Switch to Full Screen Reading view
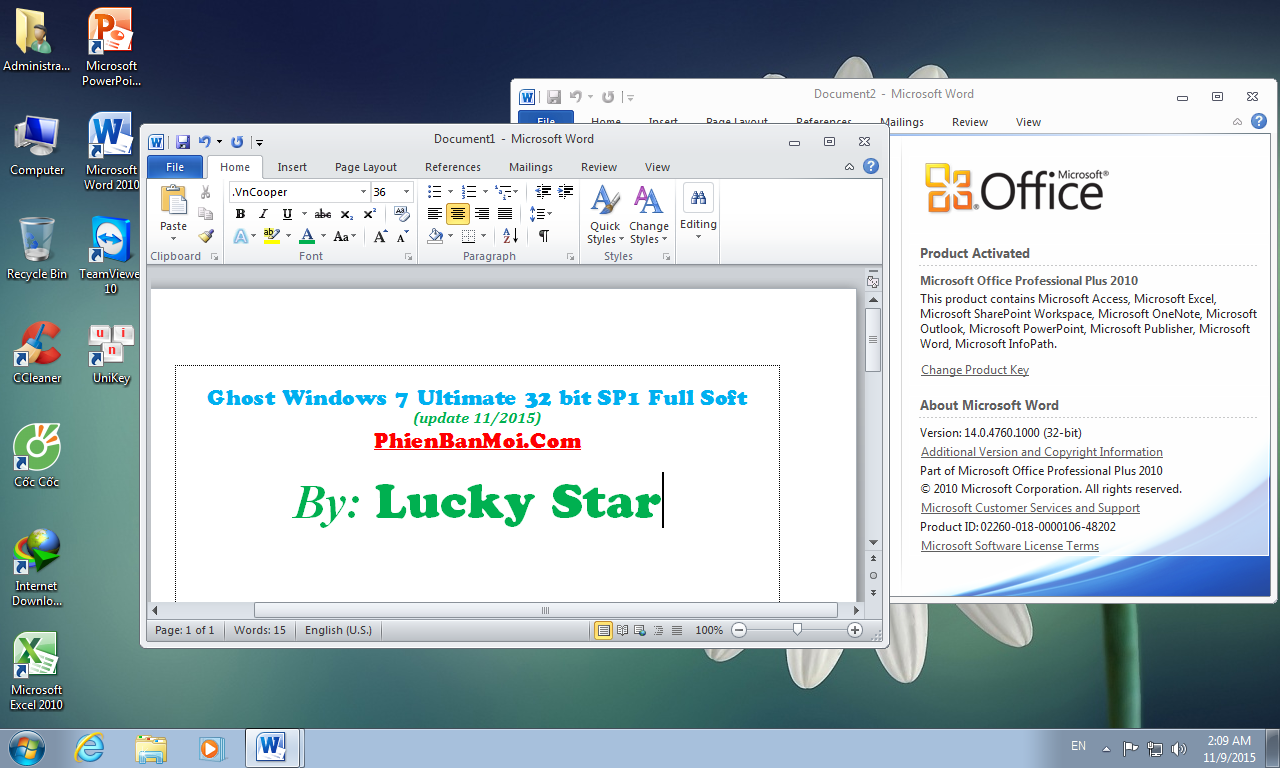This screenshot has height=768, width=1280. tap(622, 630)
